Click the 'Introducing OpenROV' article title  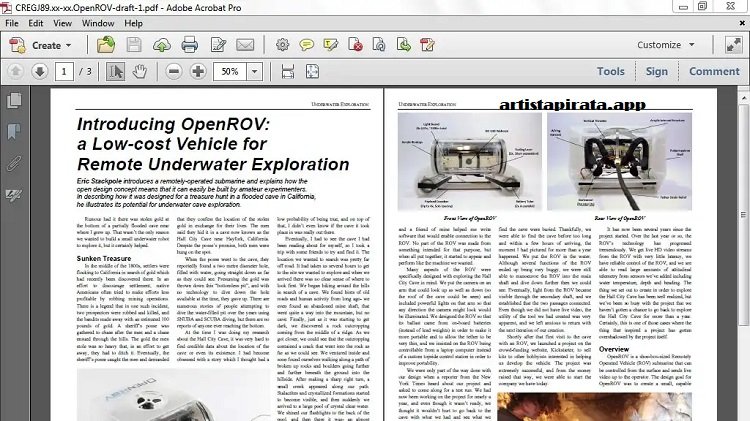pyautogui.click(x=213, y=144)
